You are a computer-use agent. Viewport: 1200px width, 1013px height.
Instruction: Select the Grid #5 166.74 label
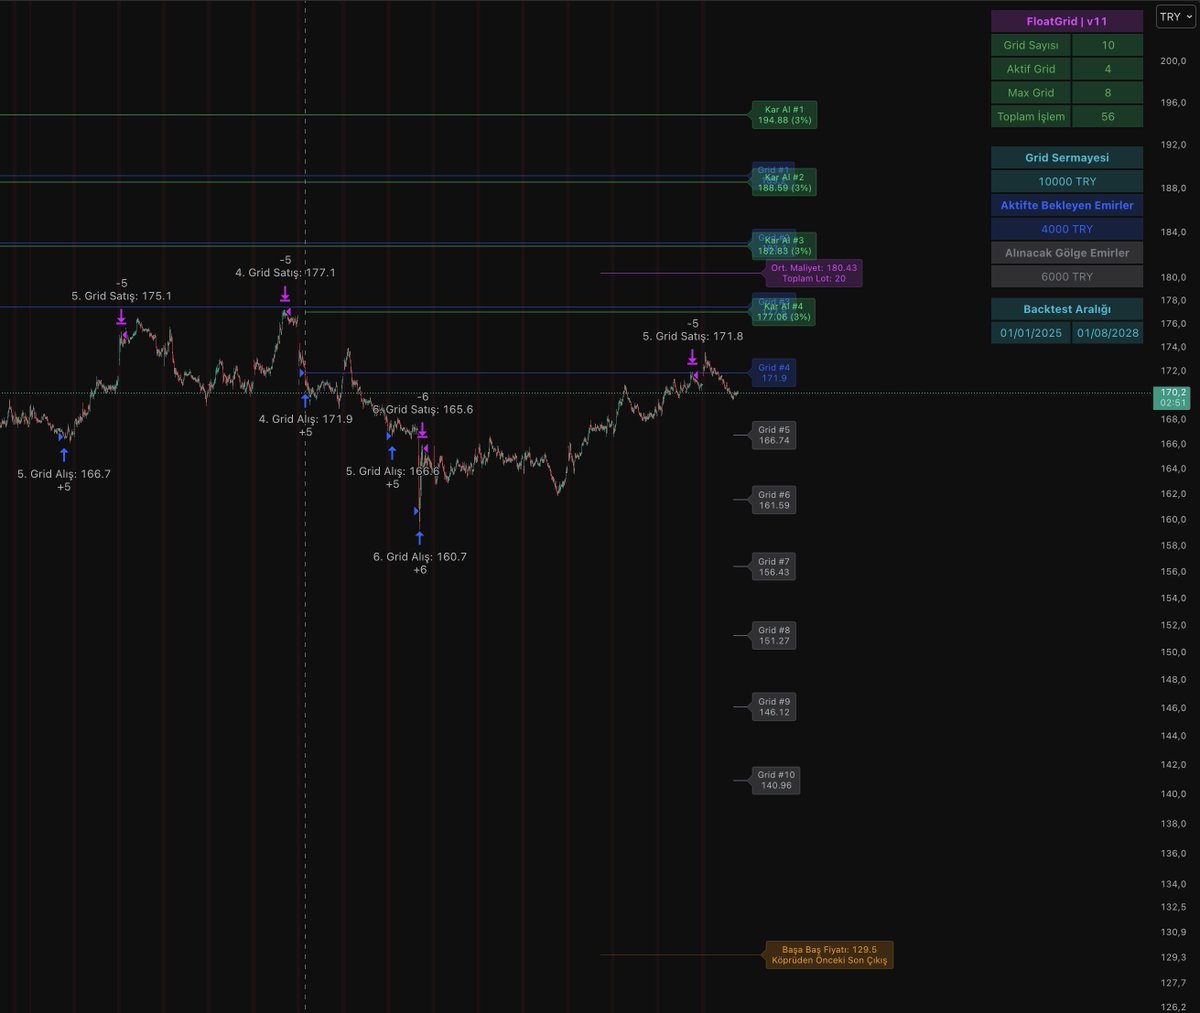pos(774,435)
